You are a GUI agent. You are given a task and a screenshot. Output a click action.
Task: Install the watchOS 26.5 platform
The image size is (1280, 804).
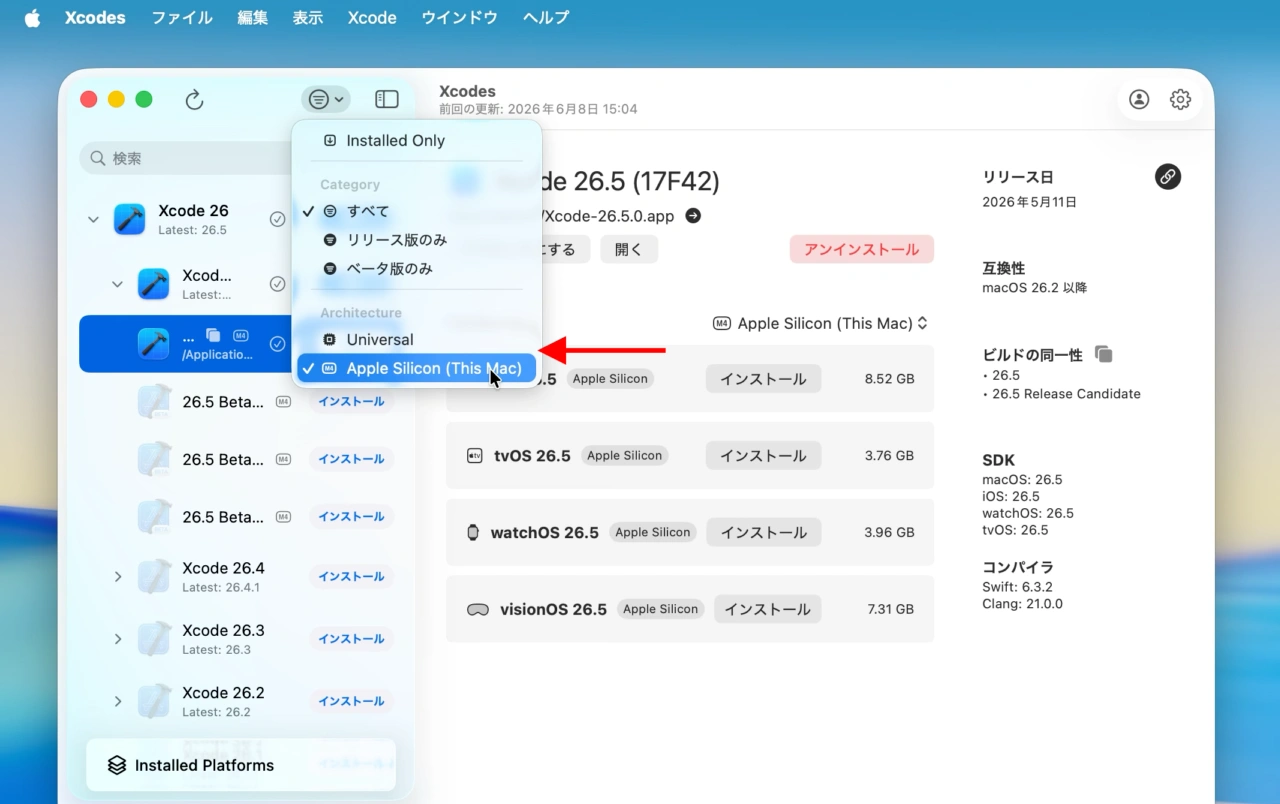tap(763, 532)
